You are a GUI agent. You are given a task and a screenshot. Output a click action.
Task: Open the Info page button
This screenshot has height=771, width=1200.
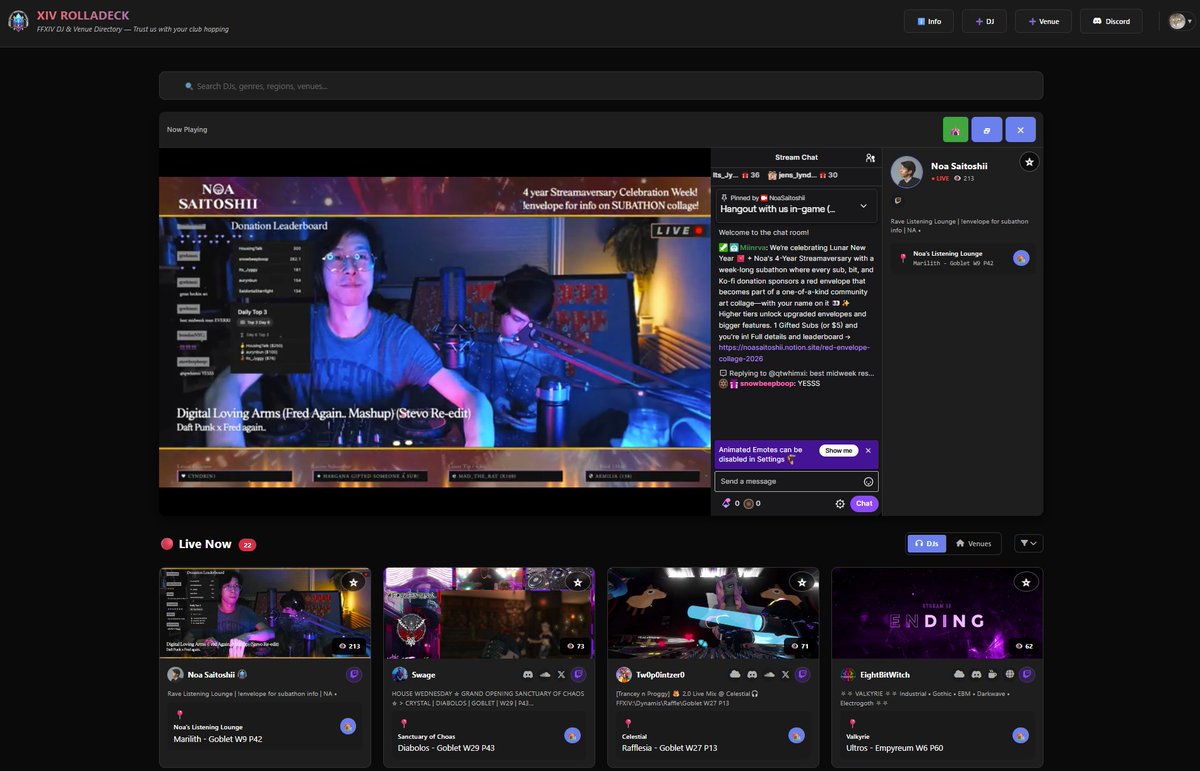tap(929, 21)
